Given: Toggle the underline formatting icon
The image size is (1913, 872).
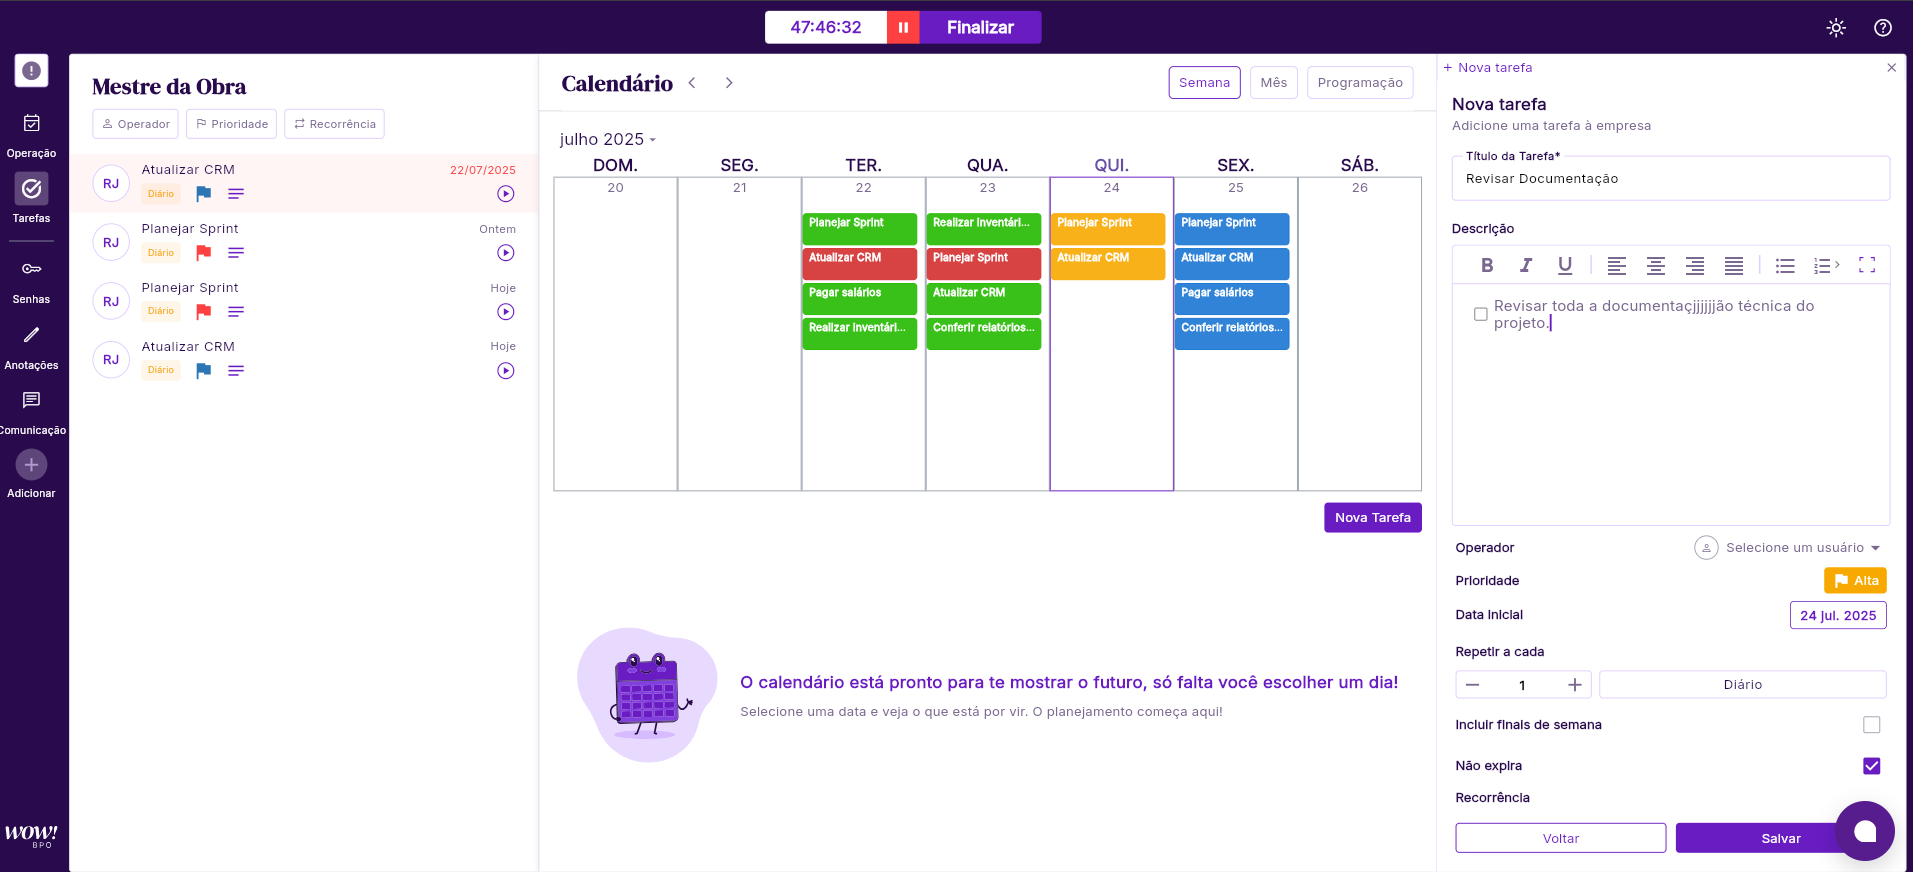Looking at the screenshot, I should (x=1565, y=265).
